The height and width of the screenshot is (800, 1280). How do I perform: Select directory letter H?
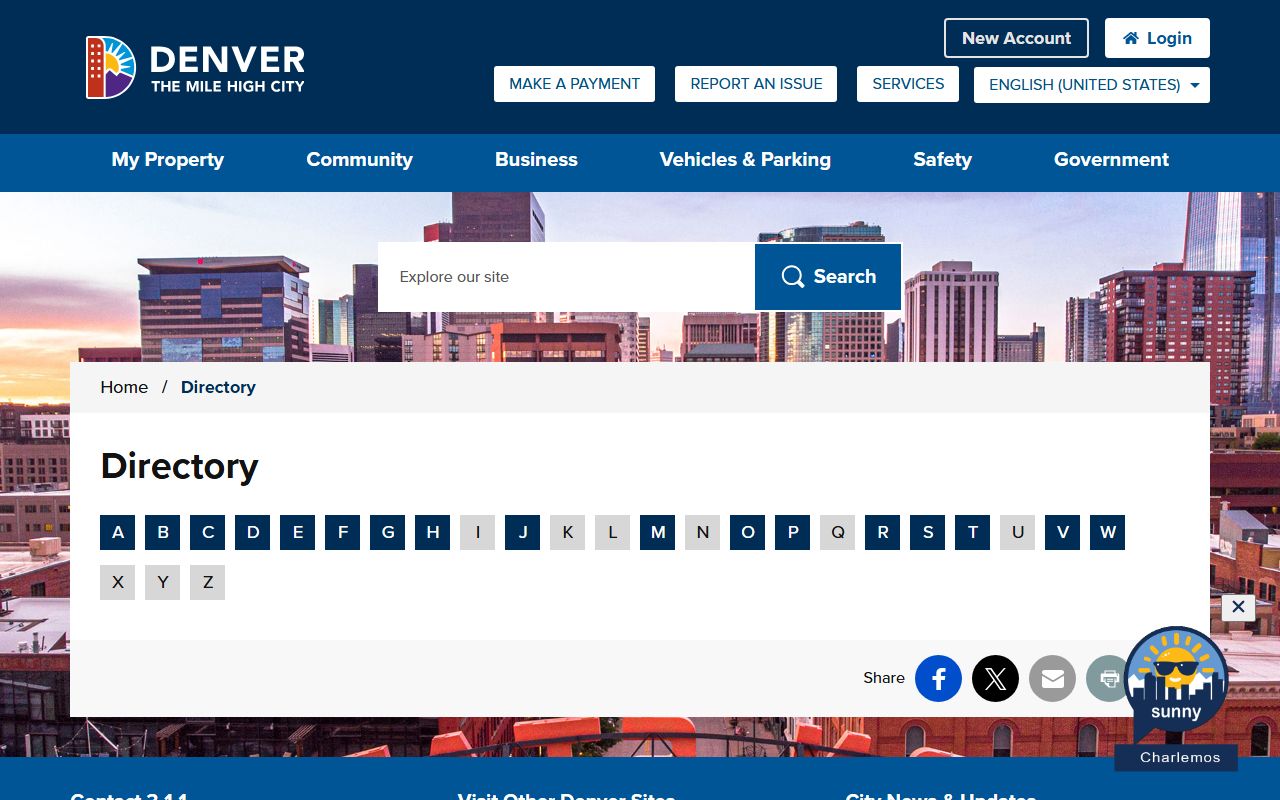click(432, 532)
